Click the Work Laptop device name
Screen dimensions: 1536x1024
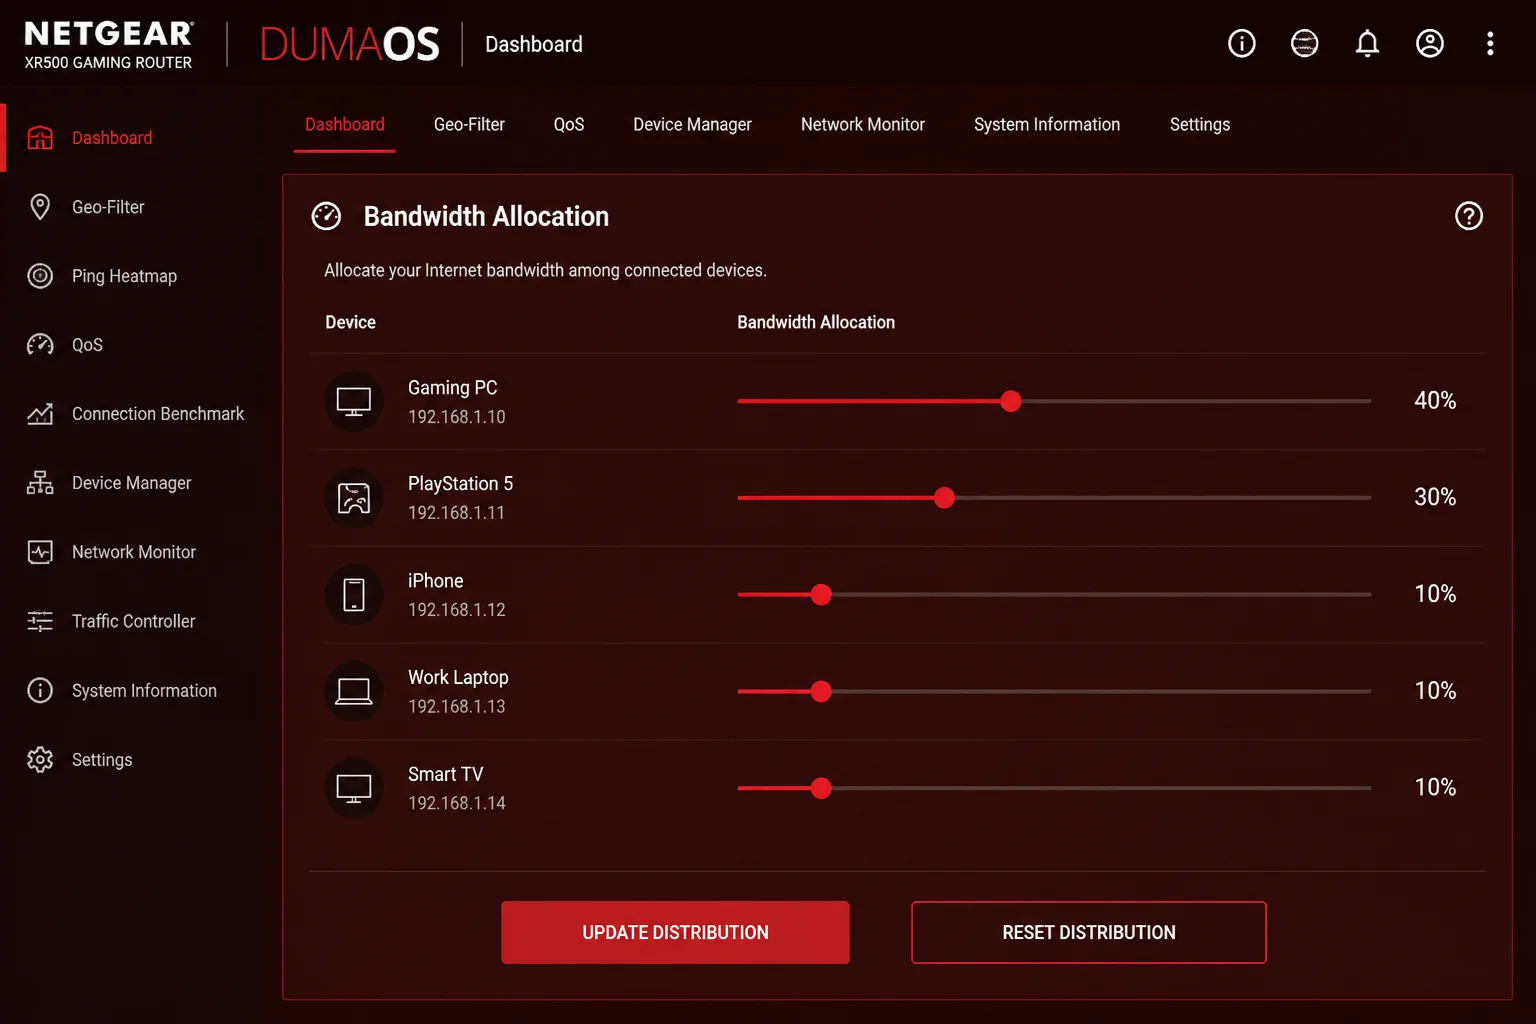pos(458,677)
